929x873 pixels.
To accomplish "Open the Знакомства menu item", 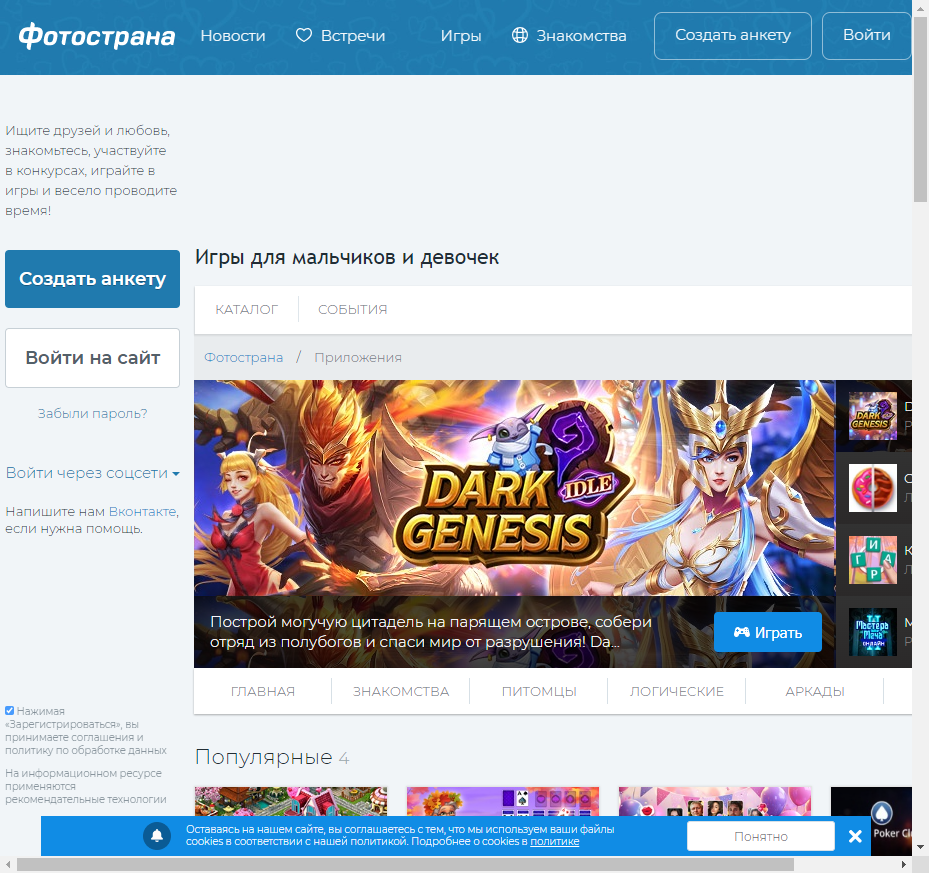I will click(581, 36).
